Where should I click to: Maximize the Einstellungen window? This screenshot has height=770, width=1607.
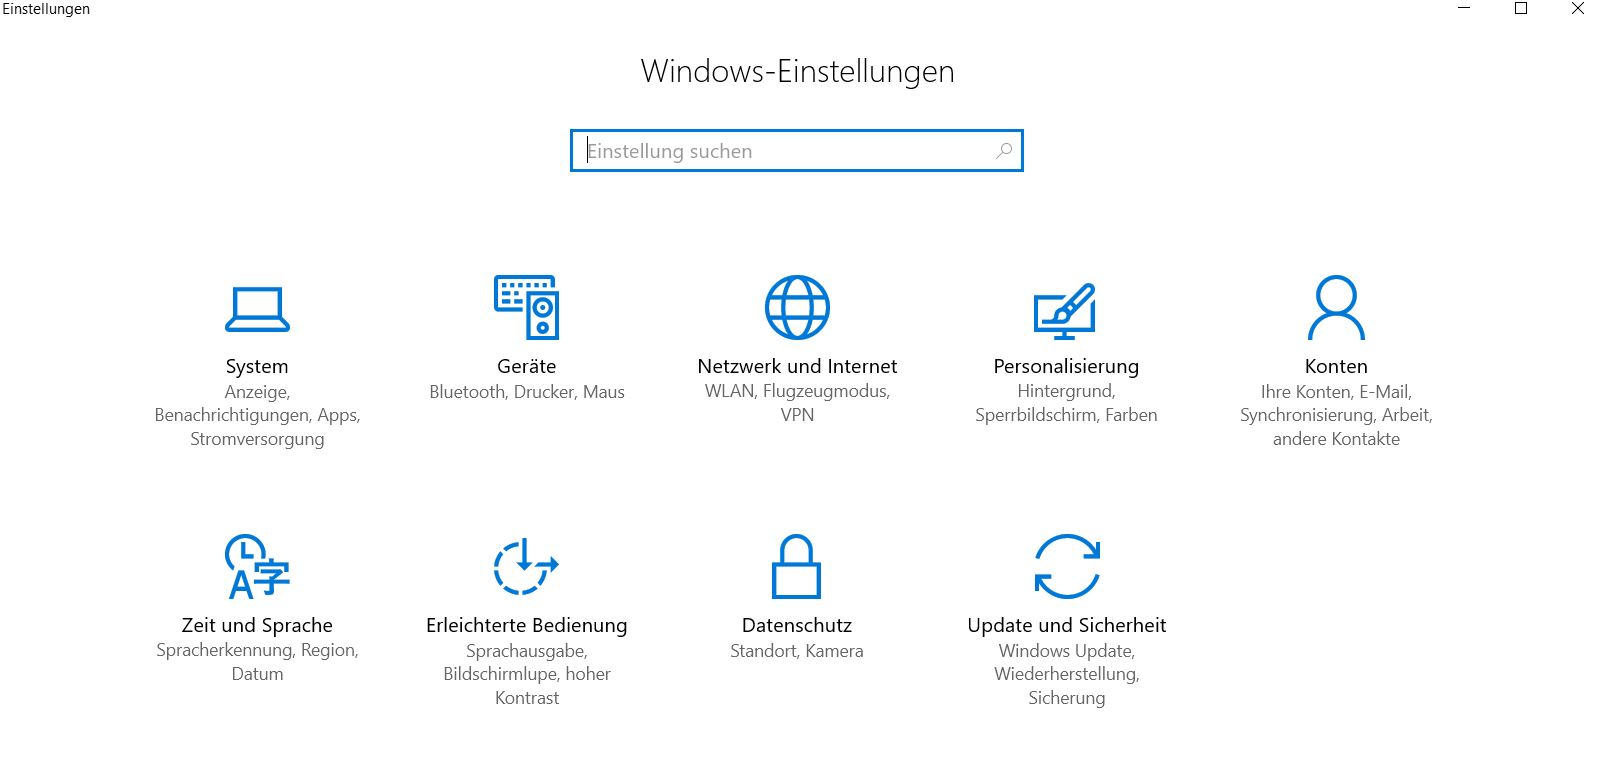click(x=1521, y=9)
